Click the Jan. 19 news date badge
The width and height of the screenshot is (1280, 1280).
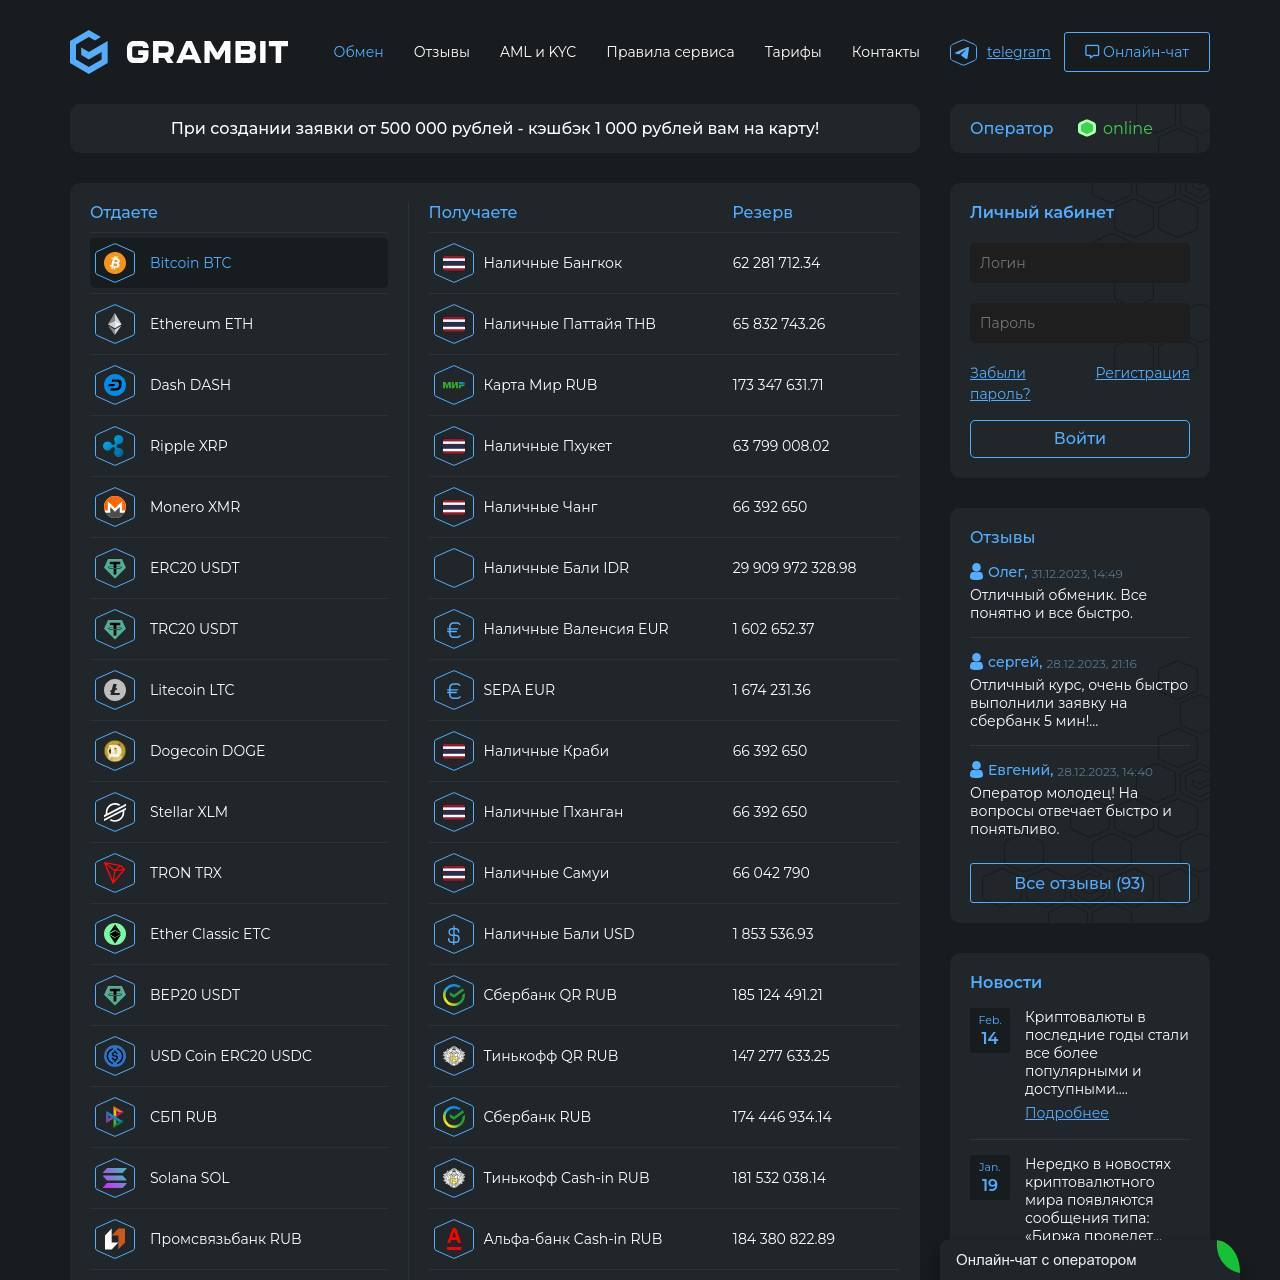pos(989,1177)
